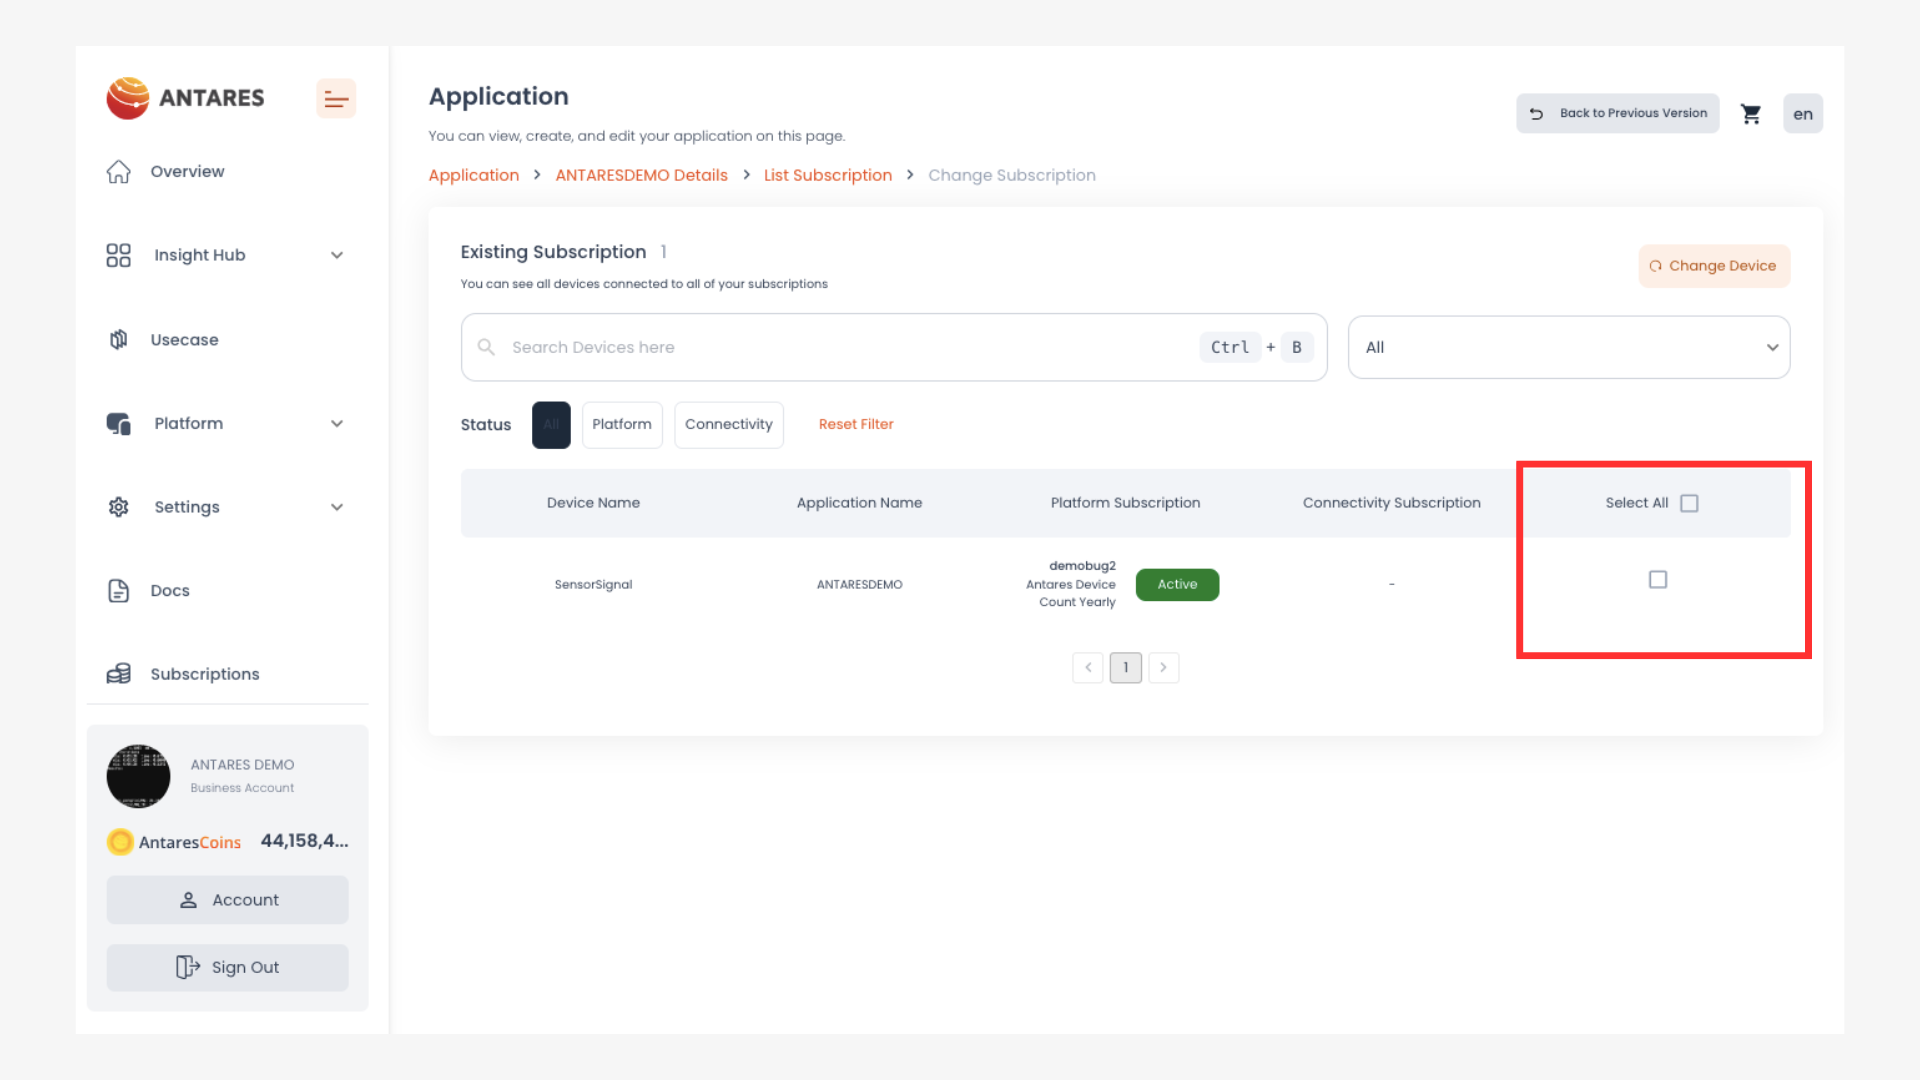Expand the Platform sidebar section

[x=336, y=424]
